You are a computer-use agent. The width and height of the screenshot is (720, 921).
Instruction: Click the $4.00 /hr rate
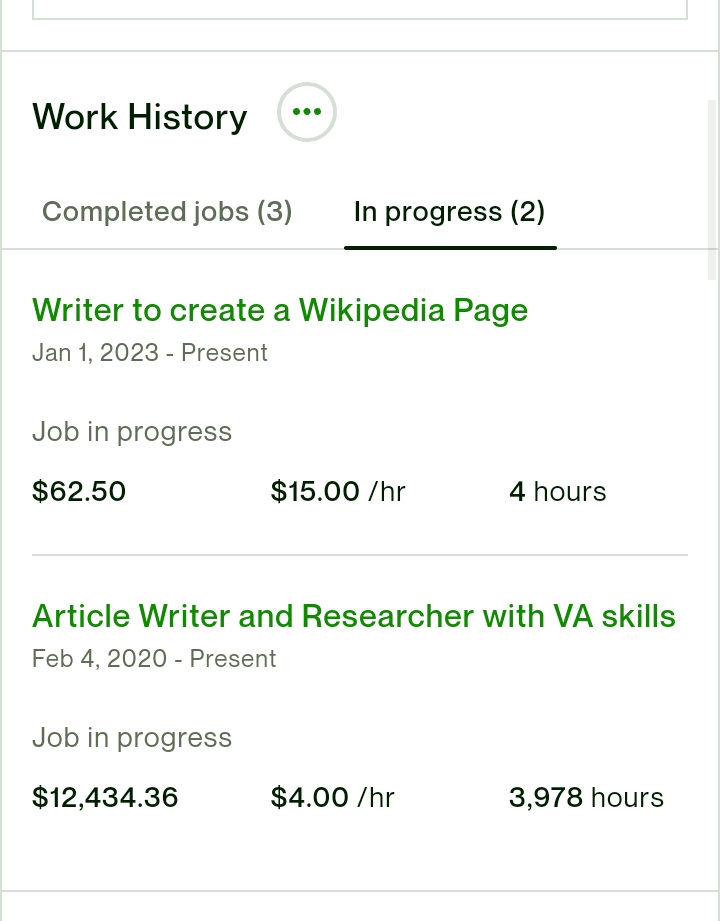pos(332,797)
